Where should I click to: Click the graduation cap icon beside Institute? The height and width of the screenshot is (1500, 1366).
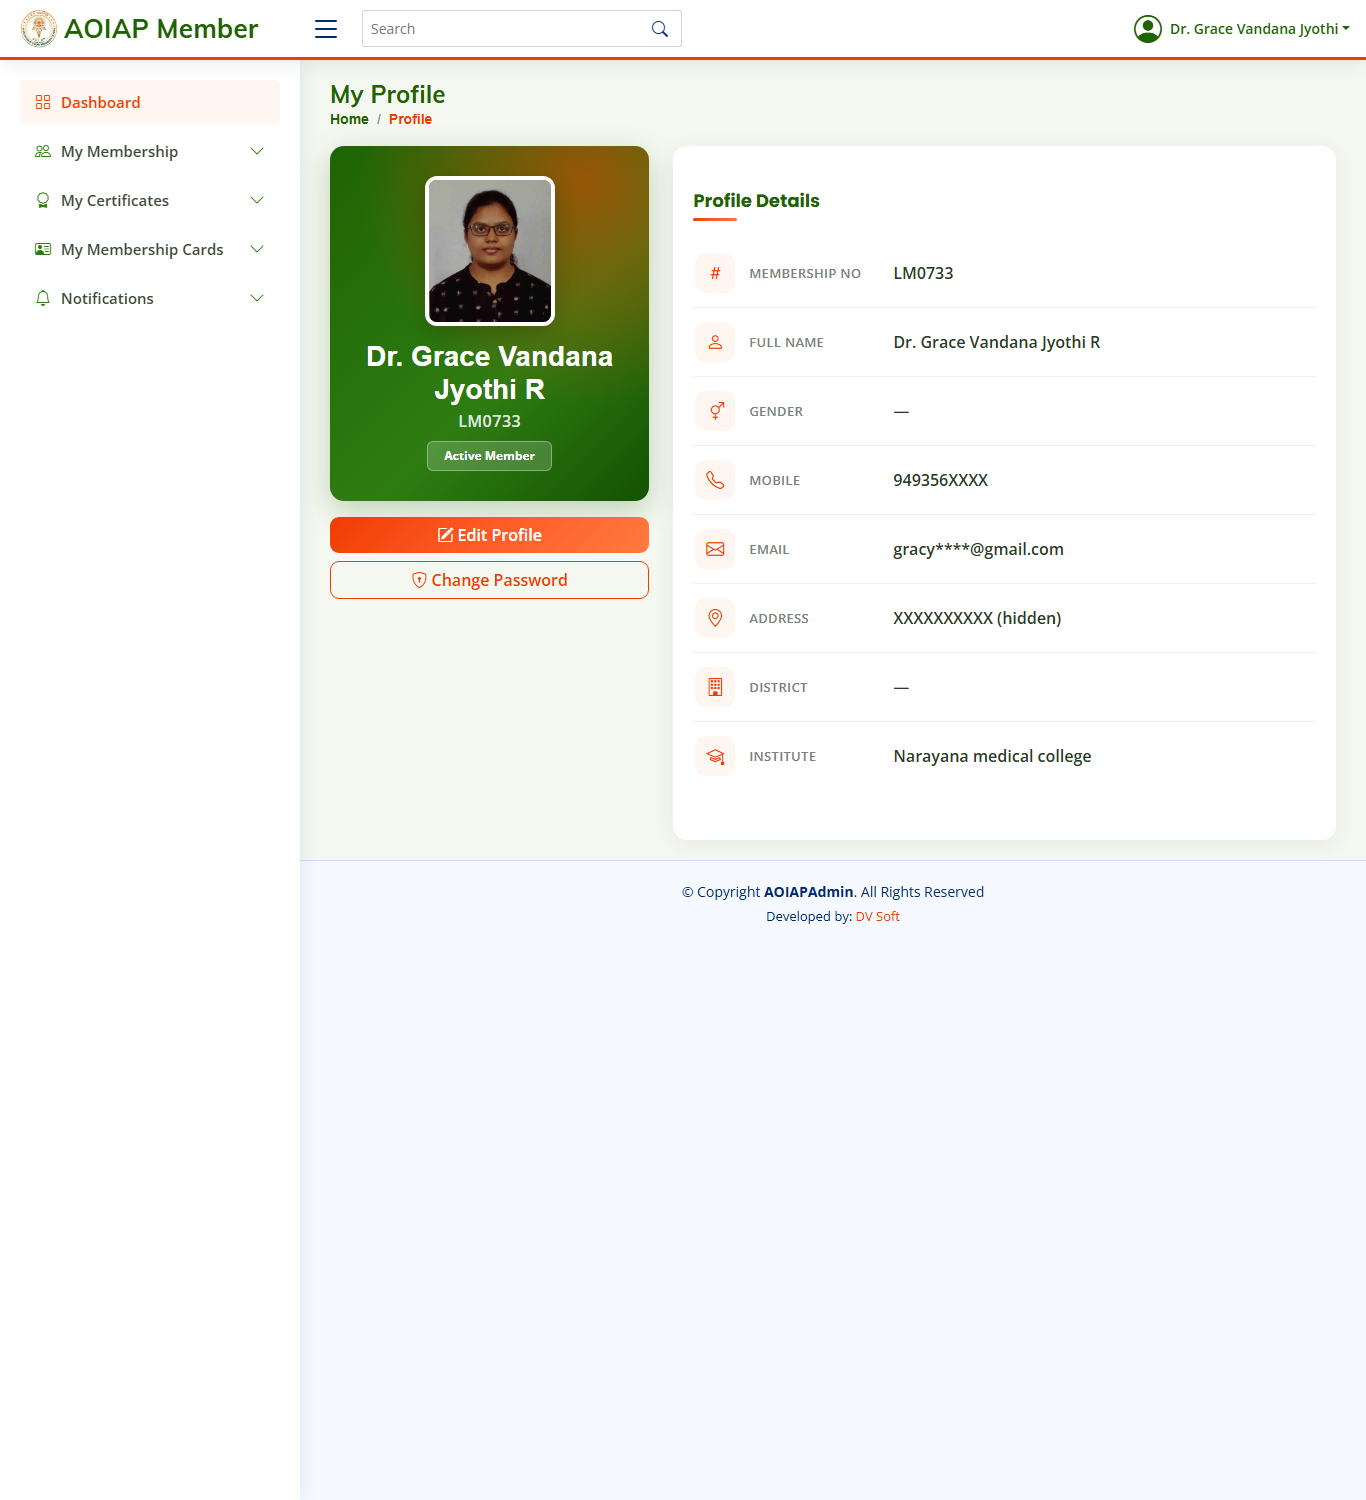(715, 756)
